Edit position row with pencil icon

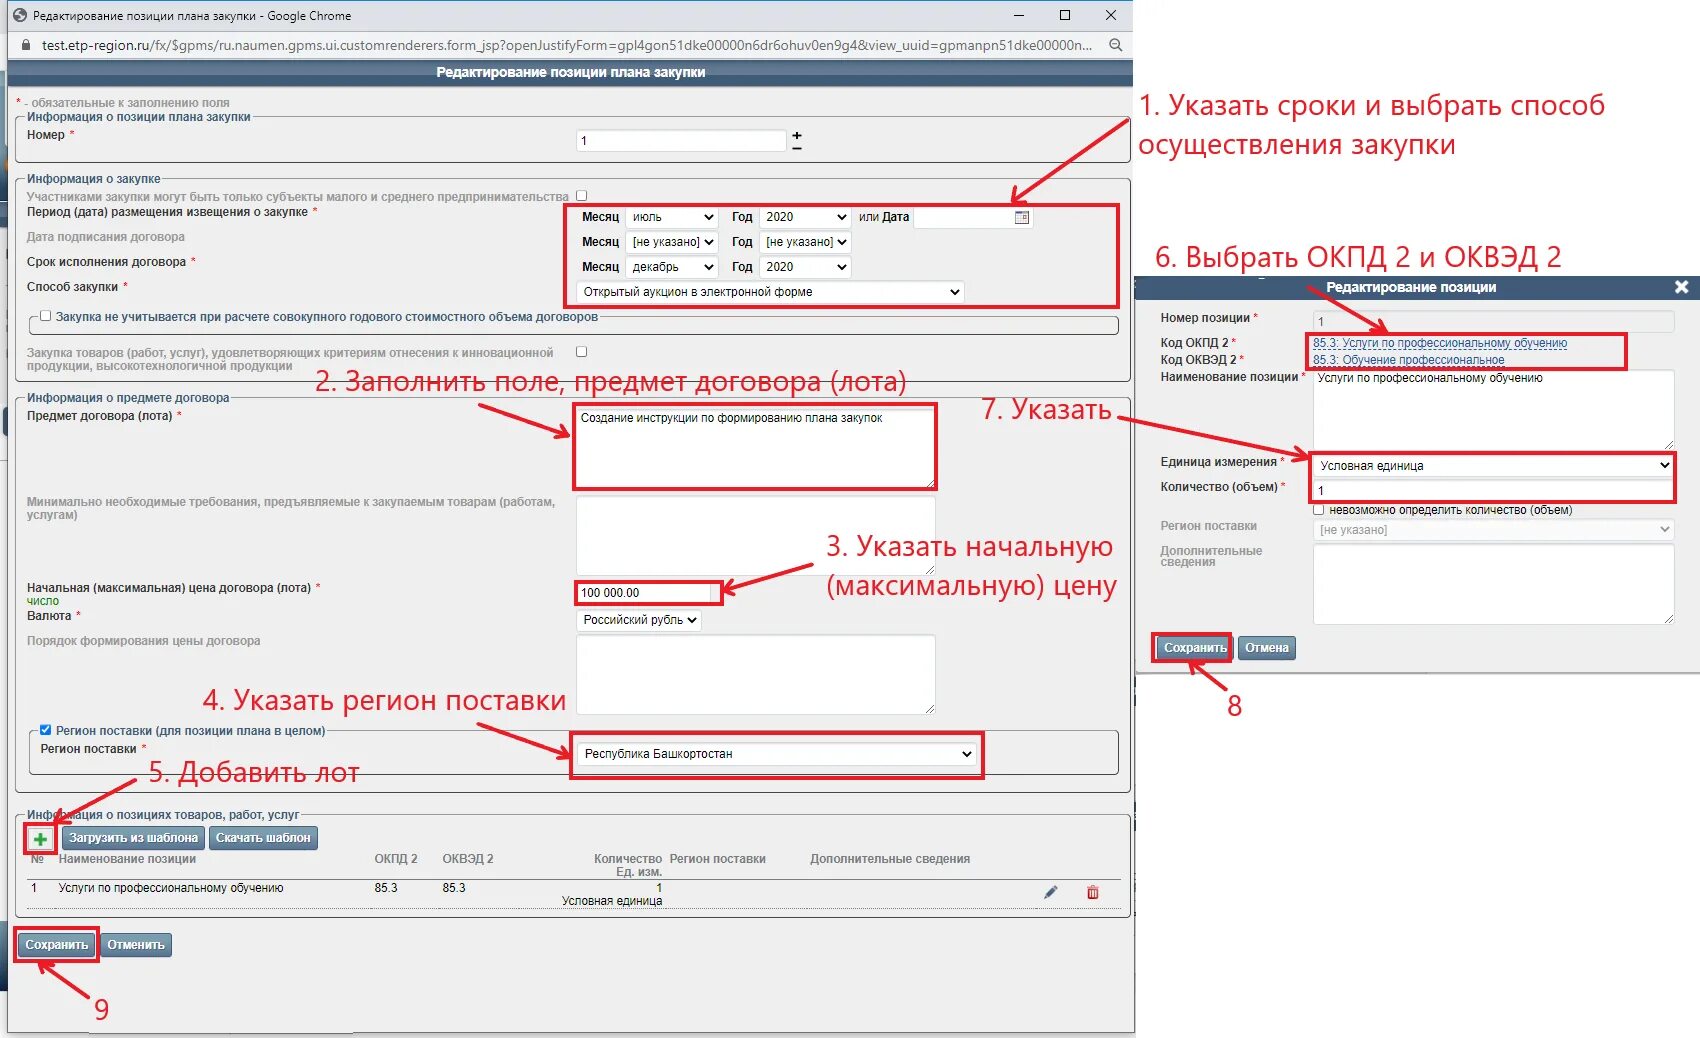(x=1051, y=892)
